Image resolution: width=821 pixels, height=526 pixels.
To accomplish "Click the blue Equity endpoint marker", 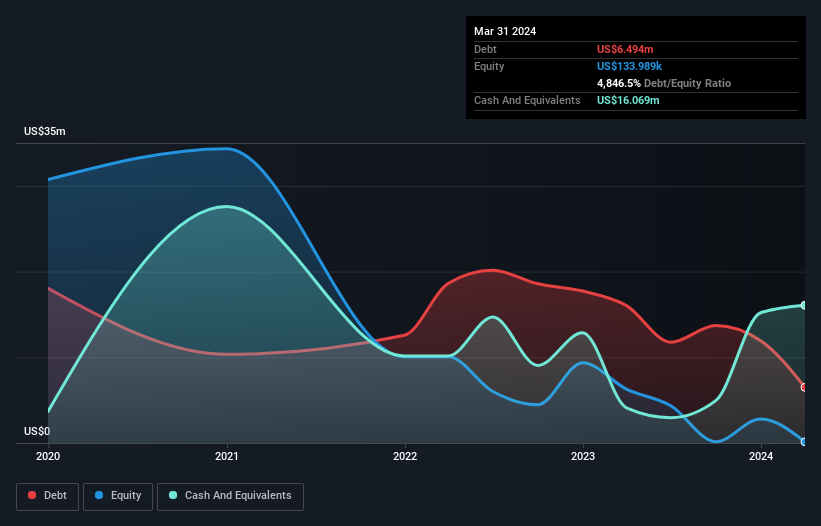I will click(x=804, y=442).
